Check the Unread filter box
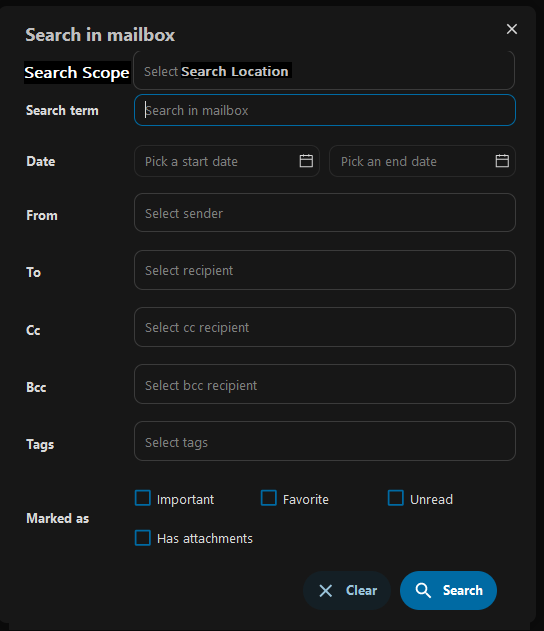This screenshot has height=631, width=544. (396, 498)
